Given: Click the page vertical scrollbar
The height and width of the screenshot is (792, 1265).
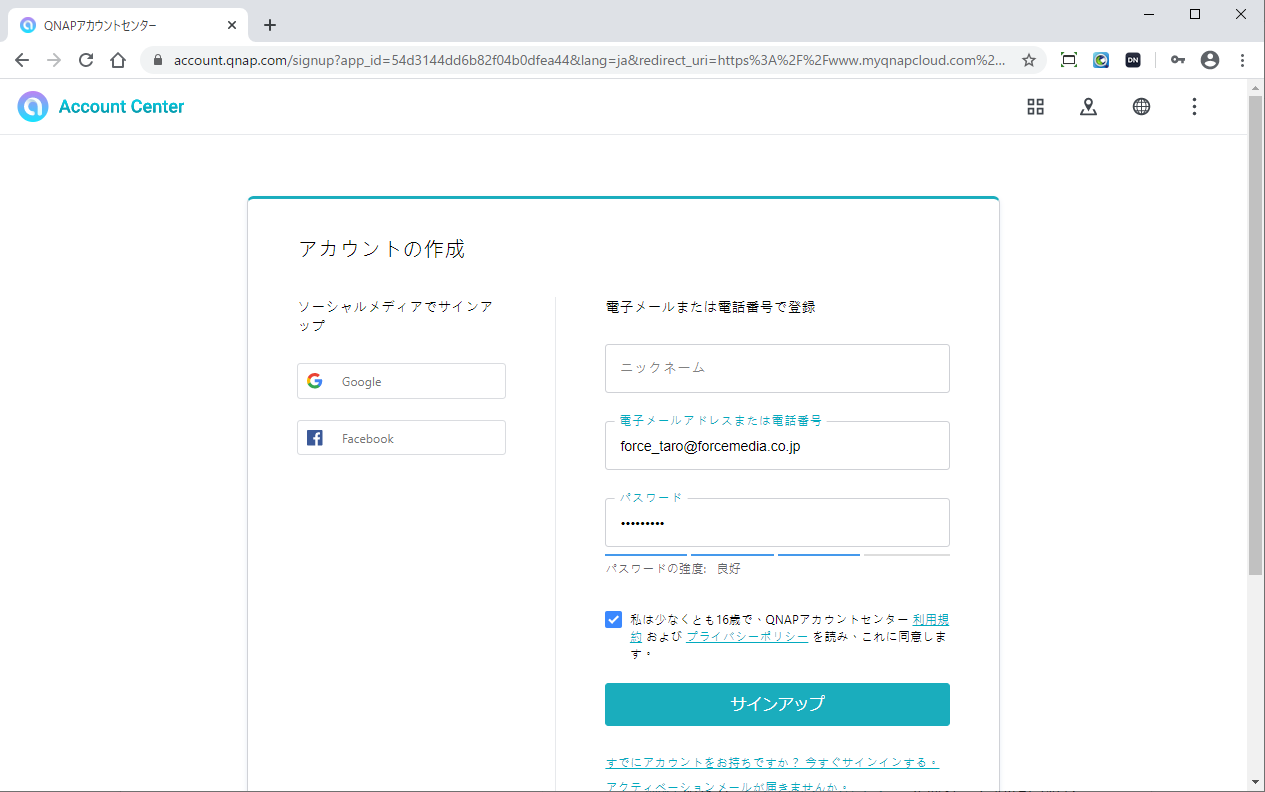Looking at the screenshot, I should (1256, 330).
